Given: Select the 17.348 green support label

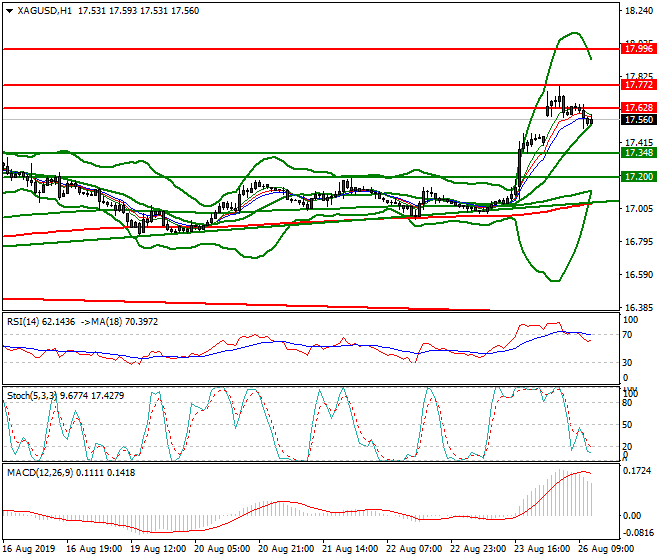Looking at the screenshot, I should tap(639, 153).
